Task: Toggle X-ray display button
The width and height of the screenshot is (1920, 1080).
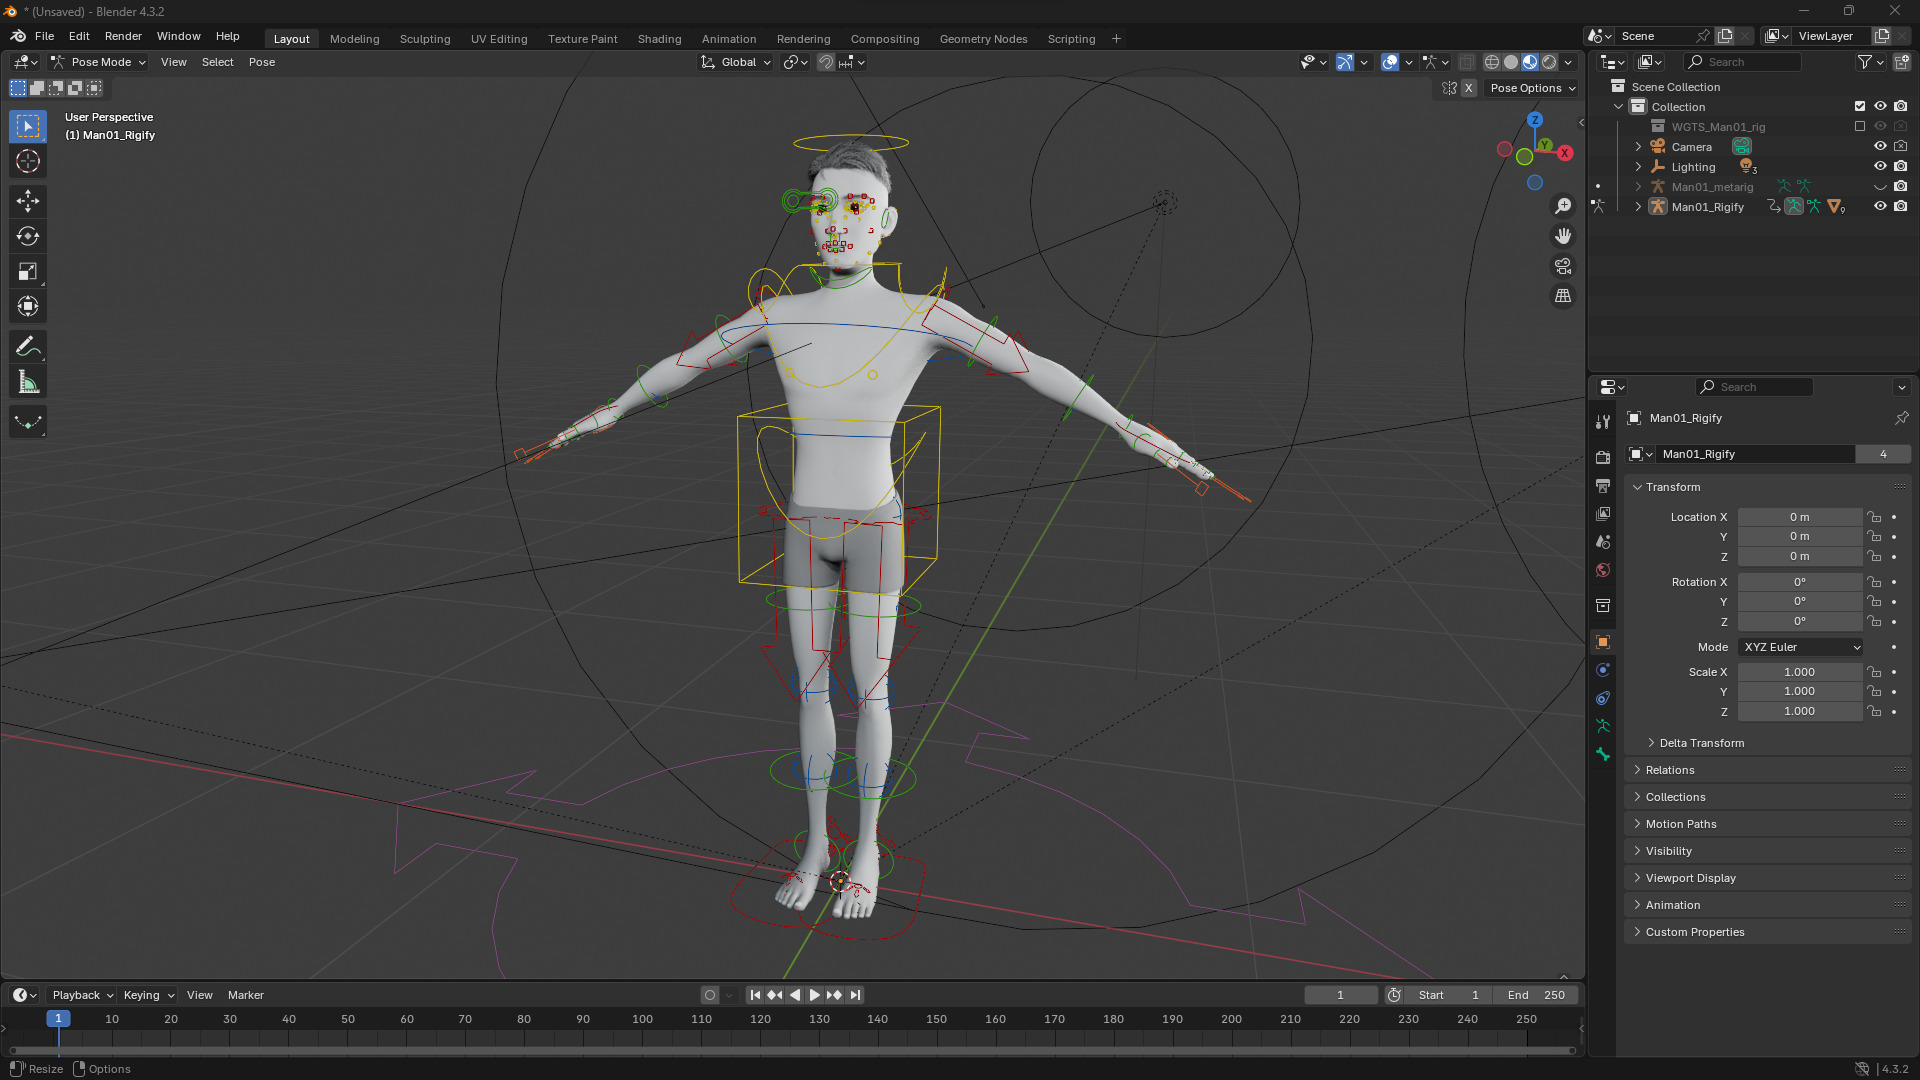Action: (x=1467, y=62)
